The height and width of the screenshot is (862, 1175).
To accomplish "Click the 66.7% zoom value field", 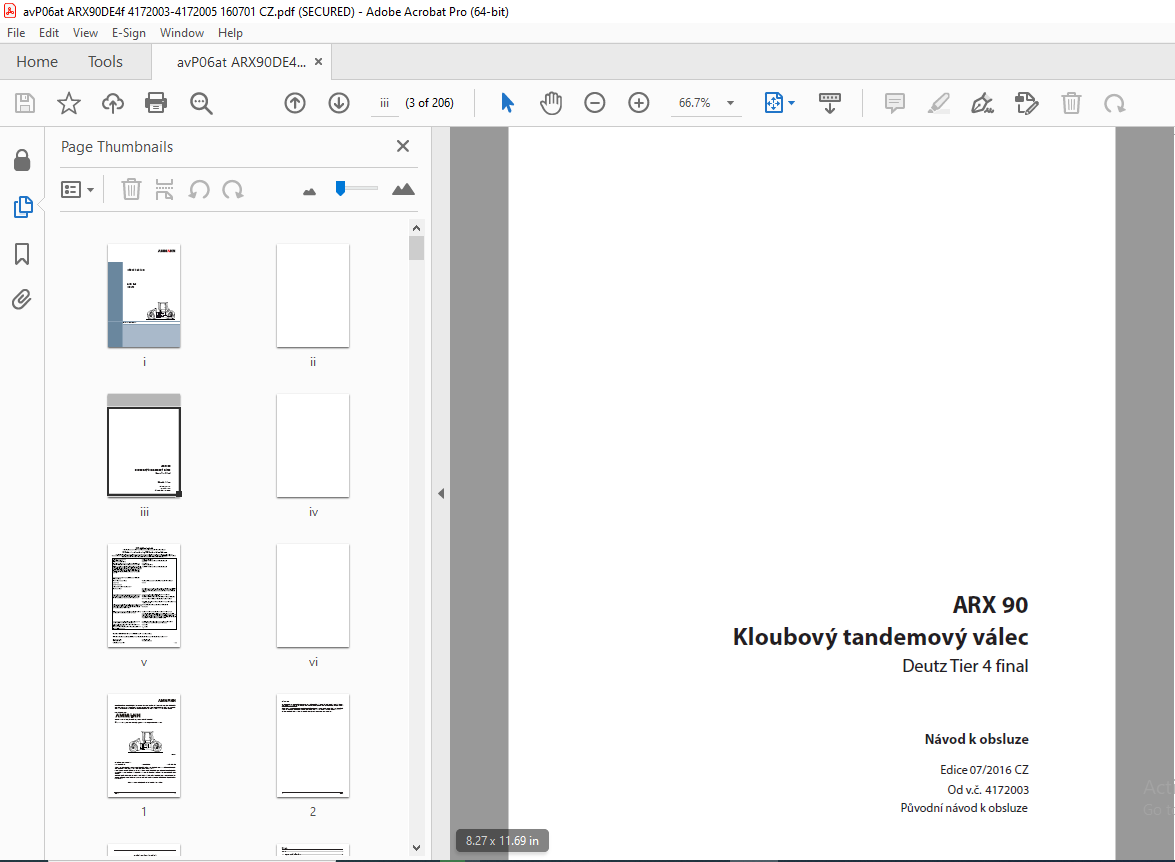I will coord(695,103).
